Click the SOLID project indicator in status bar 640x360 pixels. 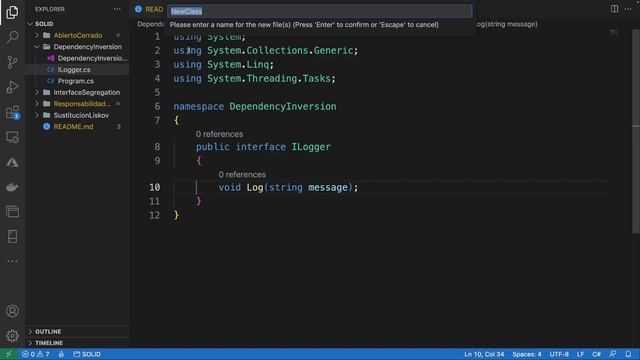(87, 354)
